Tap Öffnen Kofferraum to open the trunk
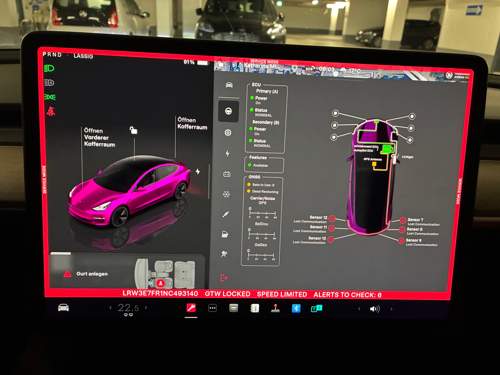500x375 pixels. coord(192,123)
